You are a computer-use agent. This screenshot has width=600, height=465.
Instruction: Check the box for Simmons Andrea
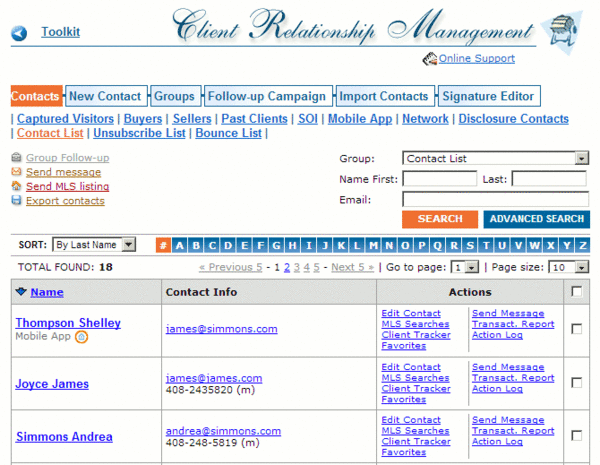tap(577, 436)
